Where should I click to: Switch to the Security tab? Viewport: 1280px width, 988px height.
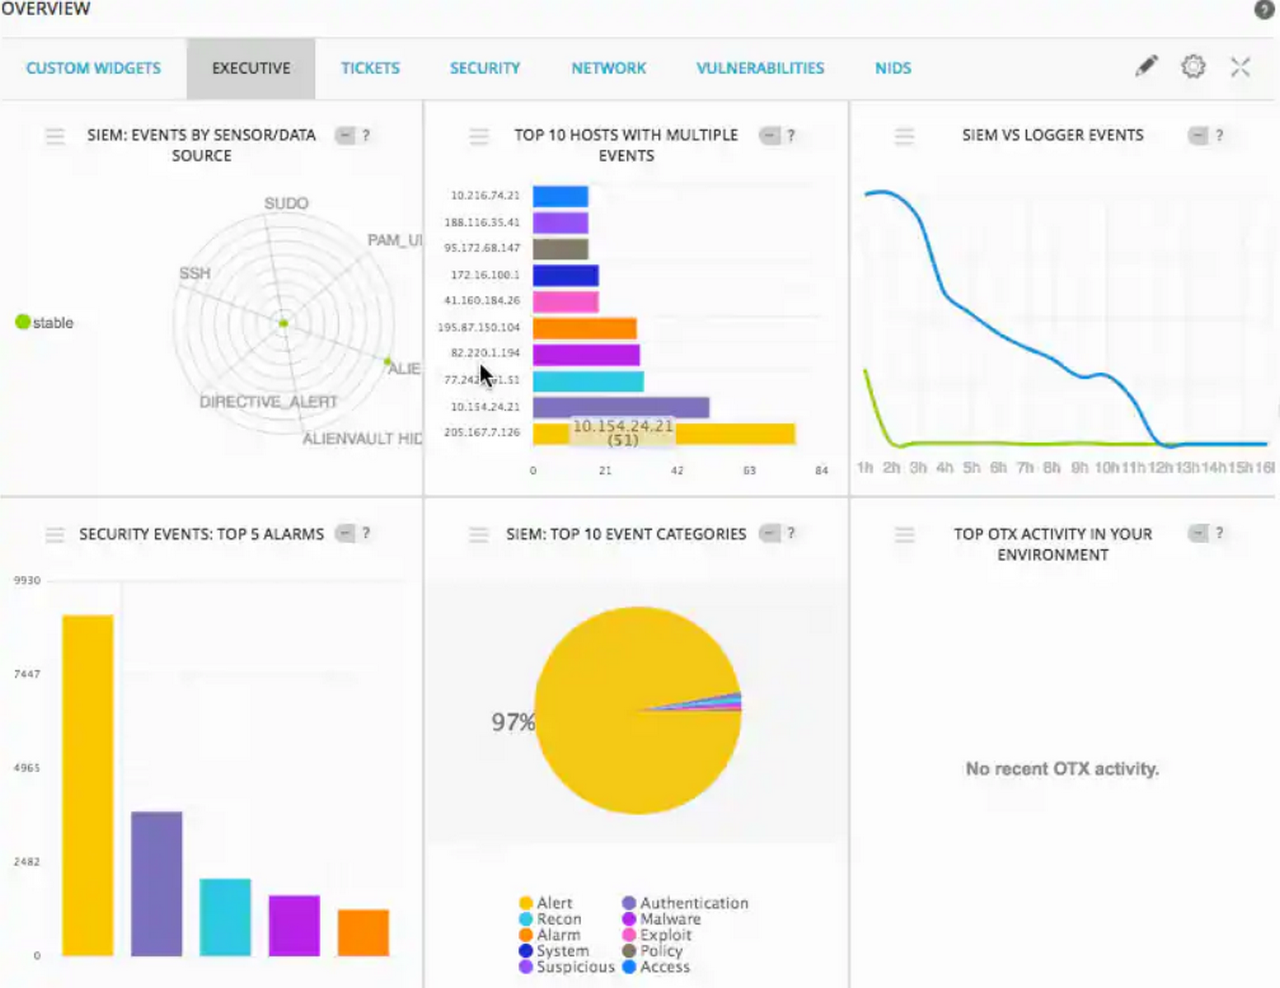pos(485,67)
